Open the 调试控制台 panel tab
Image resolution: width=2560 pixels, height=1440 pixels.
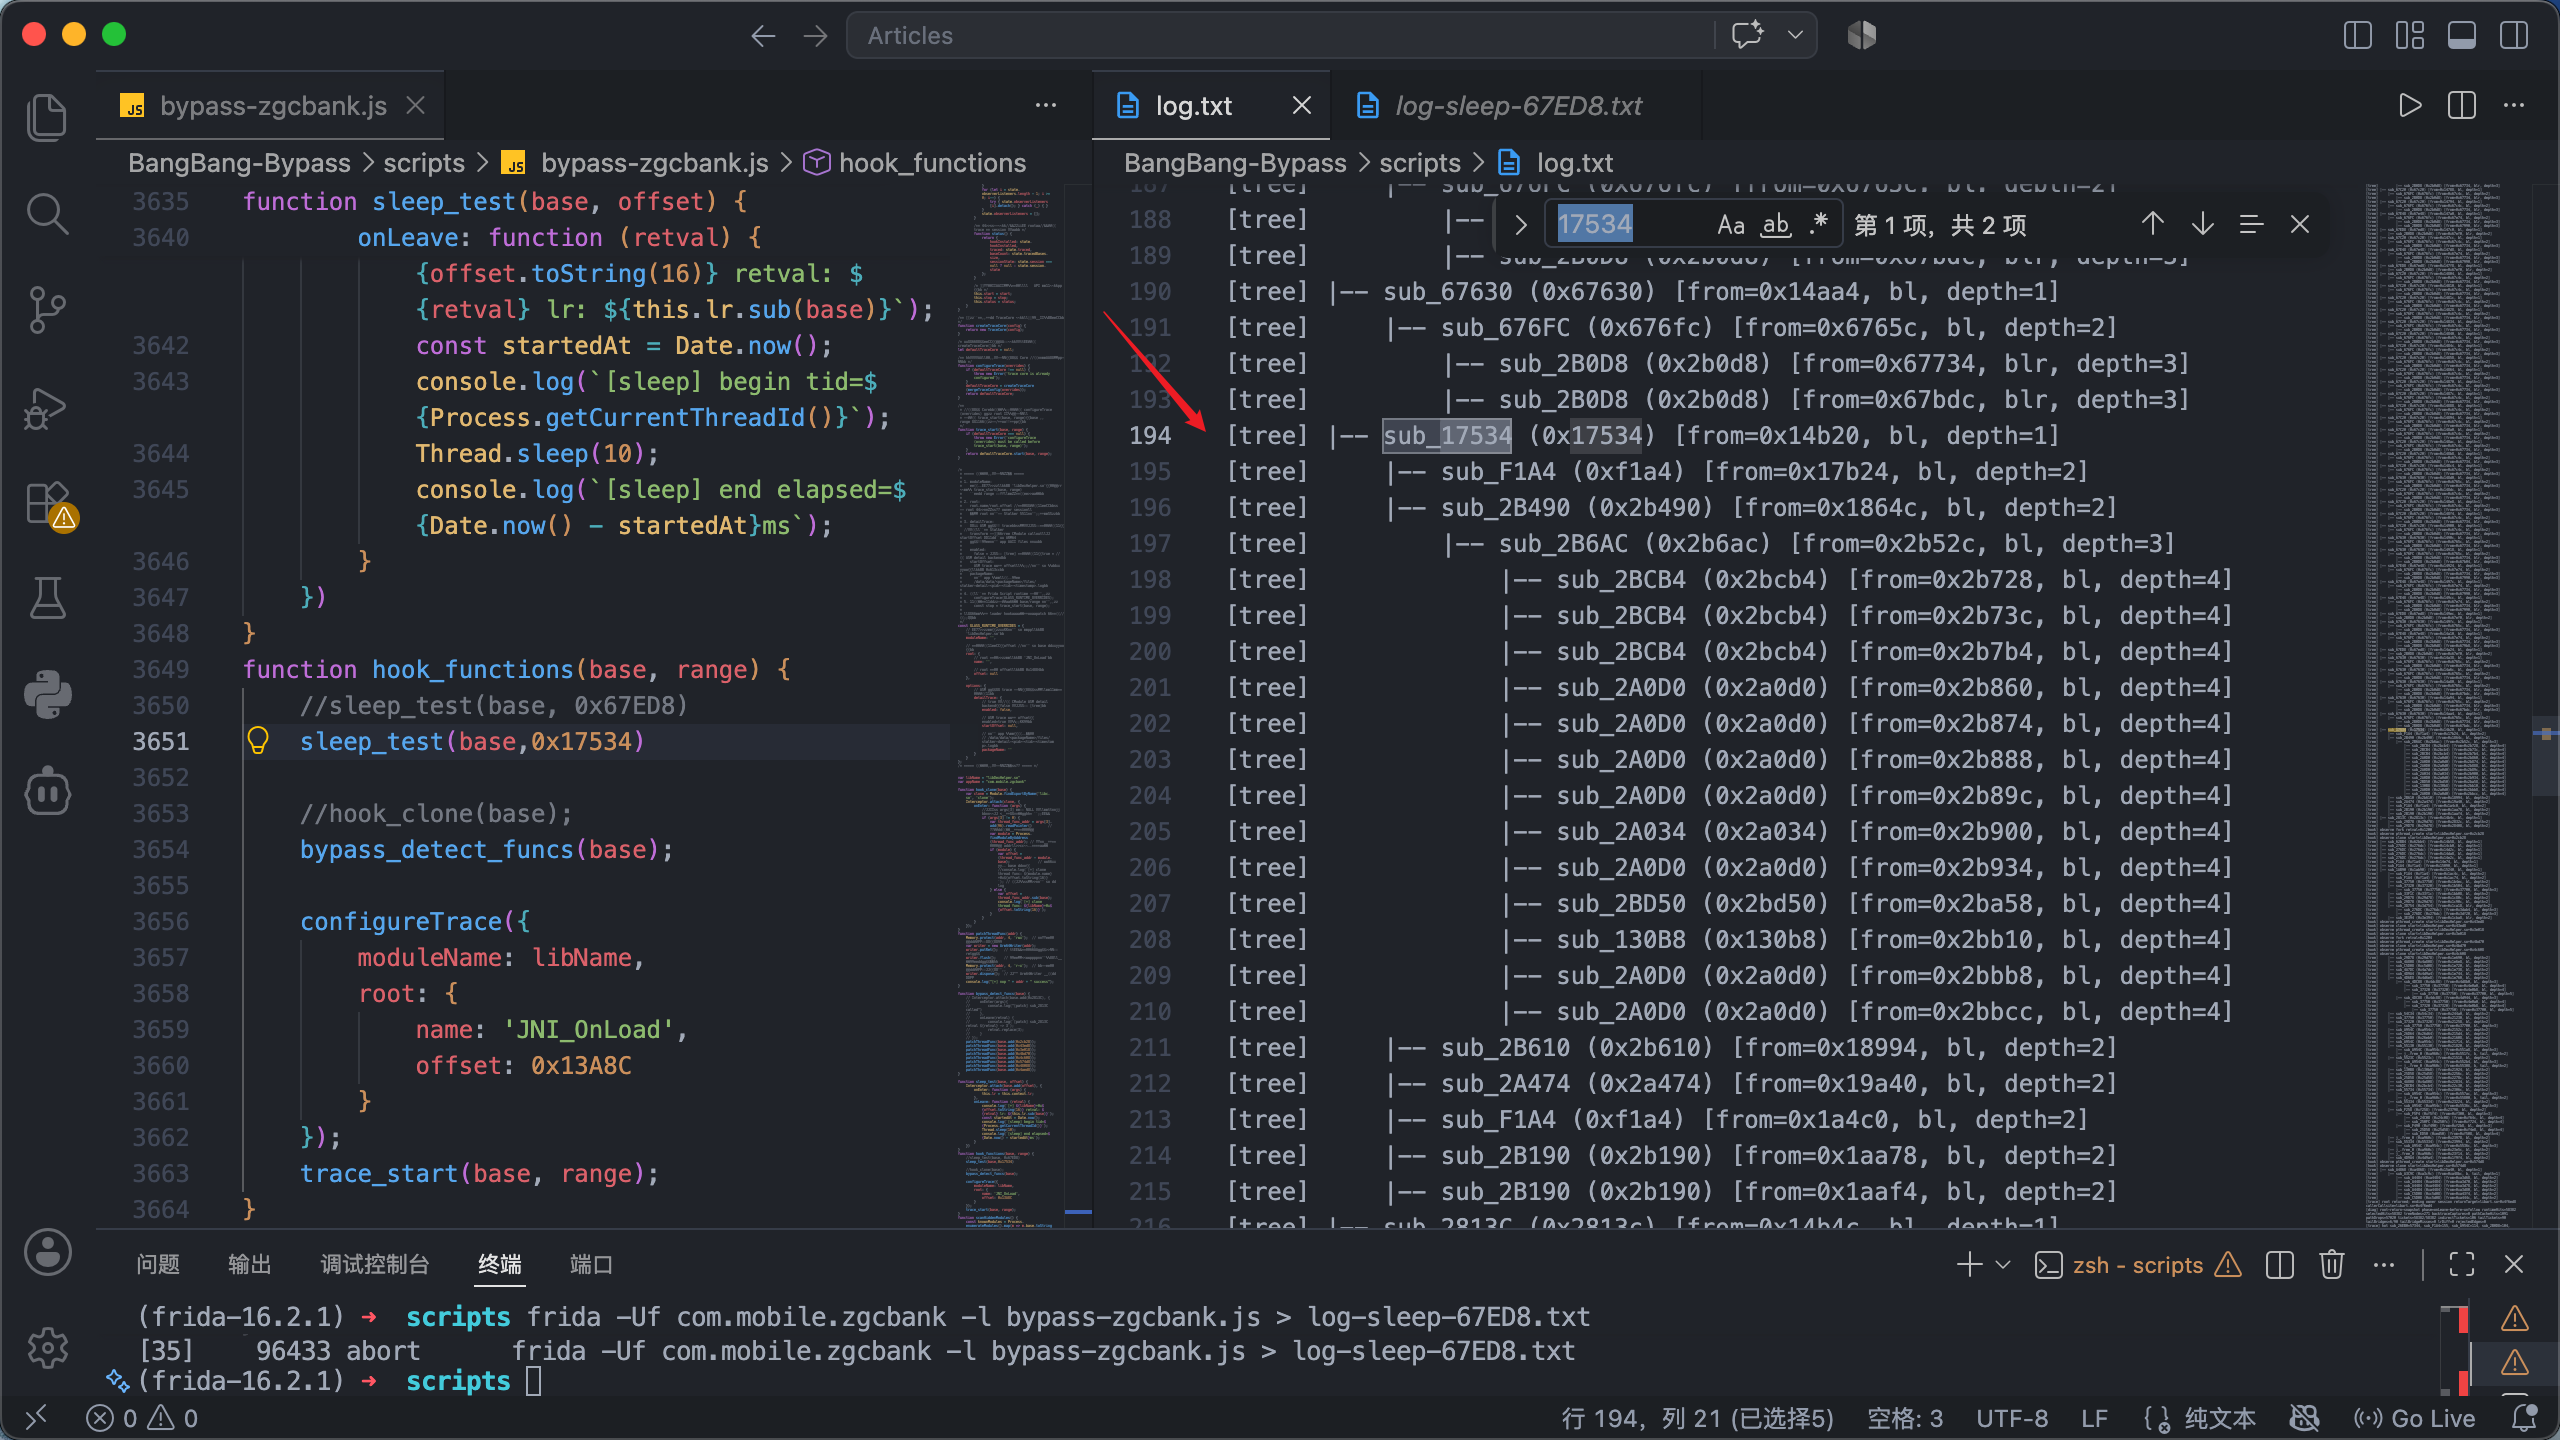coord(375,1264)
